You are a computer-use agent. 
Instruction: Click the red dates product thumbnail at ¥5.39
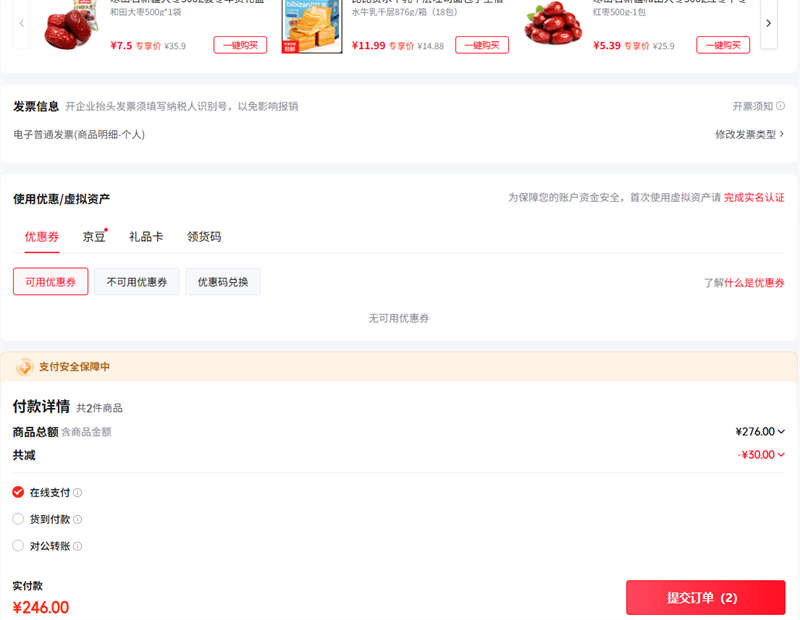coord(553,25)
